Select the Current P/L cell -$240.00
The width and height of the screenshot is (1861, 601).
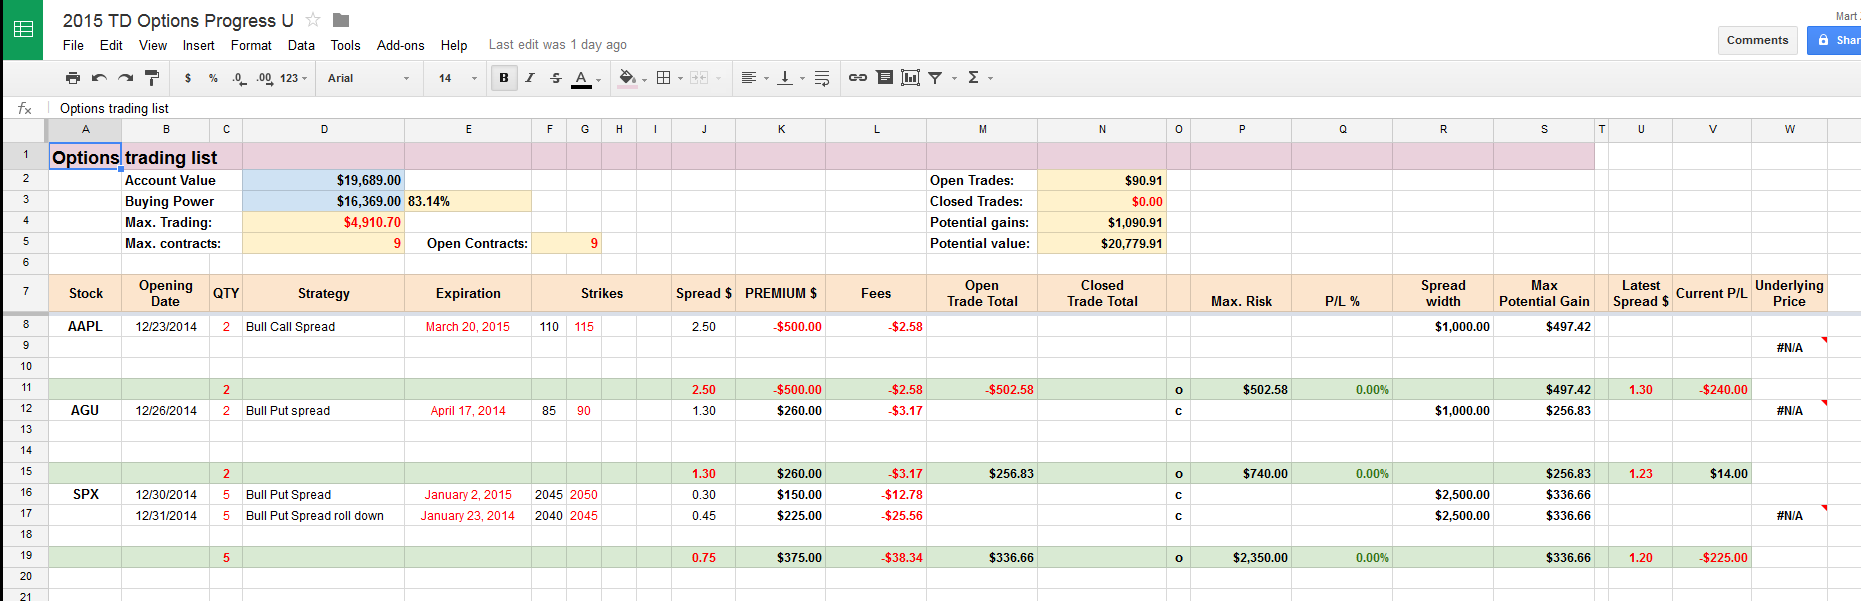[x=1713, y=390]
